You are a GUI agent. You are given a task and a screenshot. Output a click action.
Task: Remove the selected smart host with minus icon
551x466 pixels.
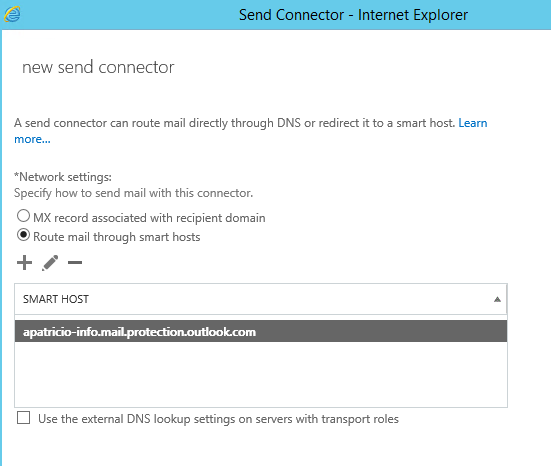(x=75, y=263)
